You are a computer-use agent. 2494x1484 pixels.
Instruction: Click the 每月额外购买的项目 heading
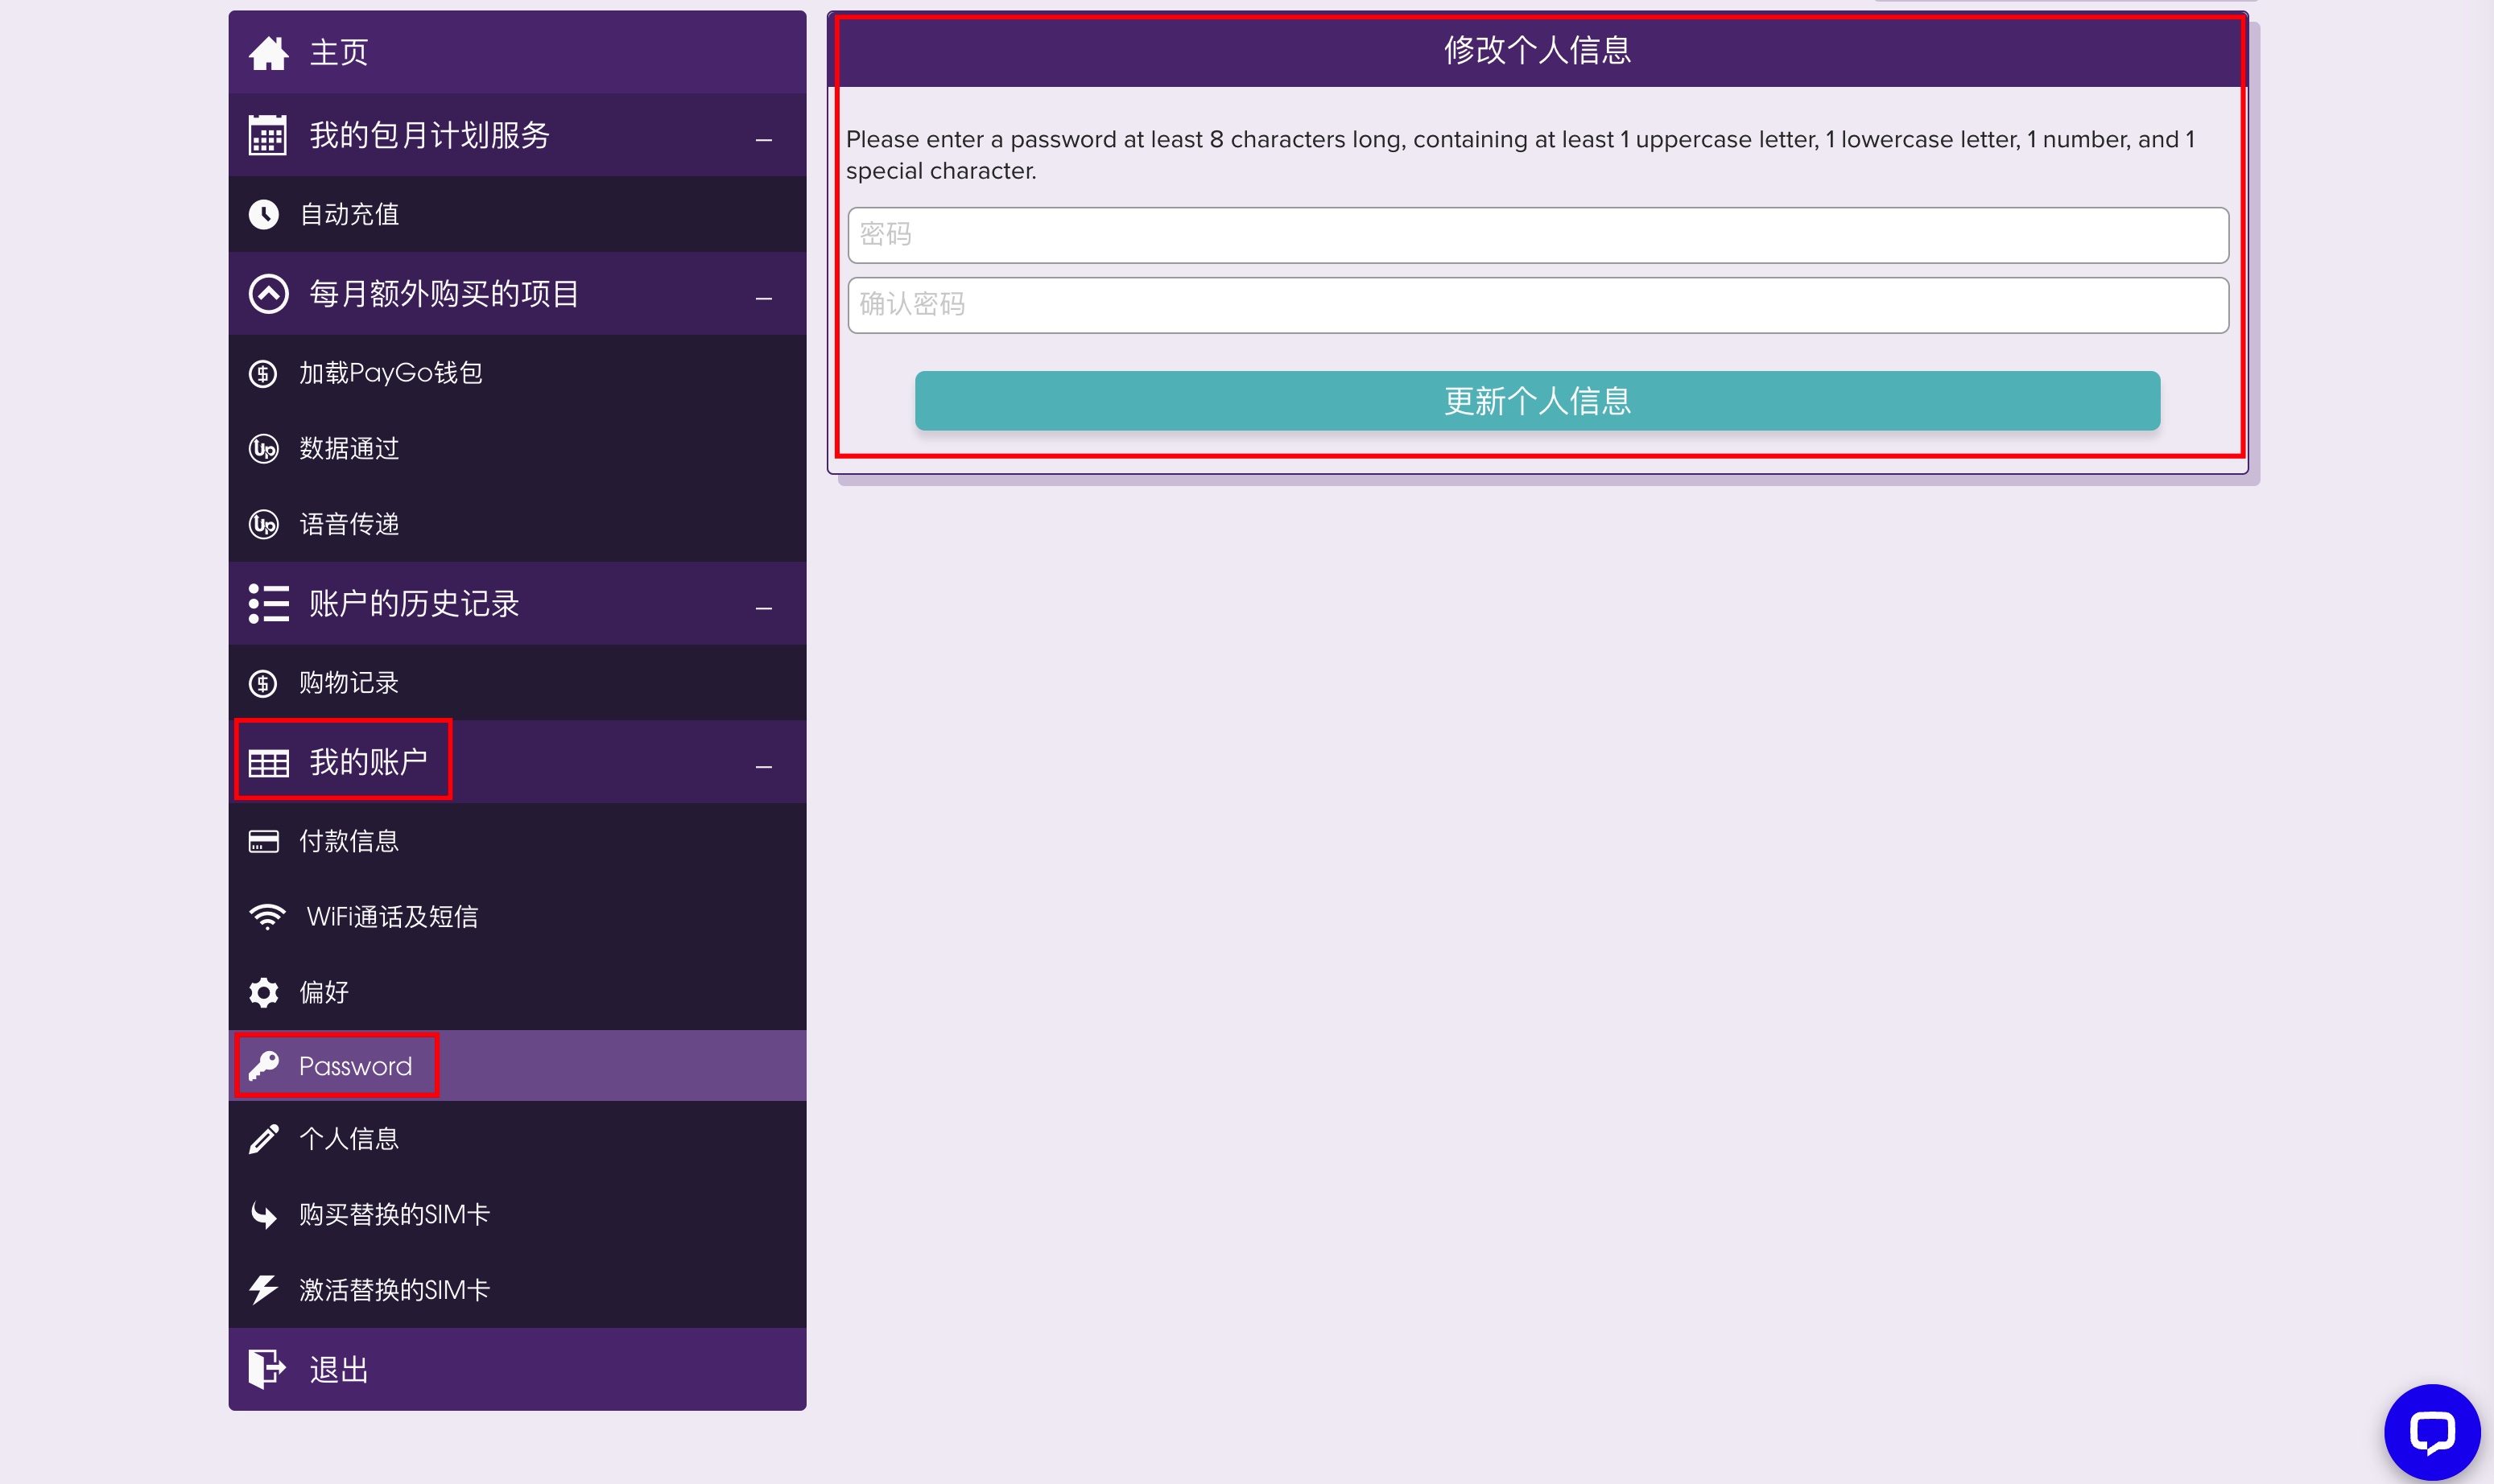(x=445, y=294)
